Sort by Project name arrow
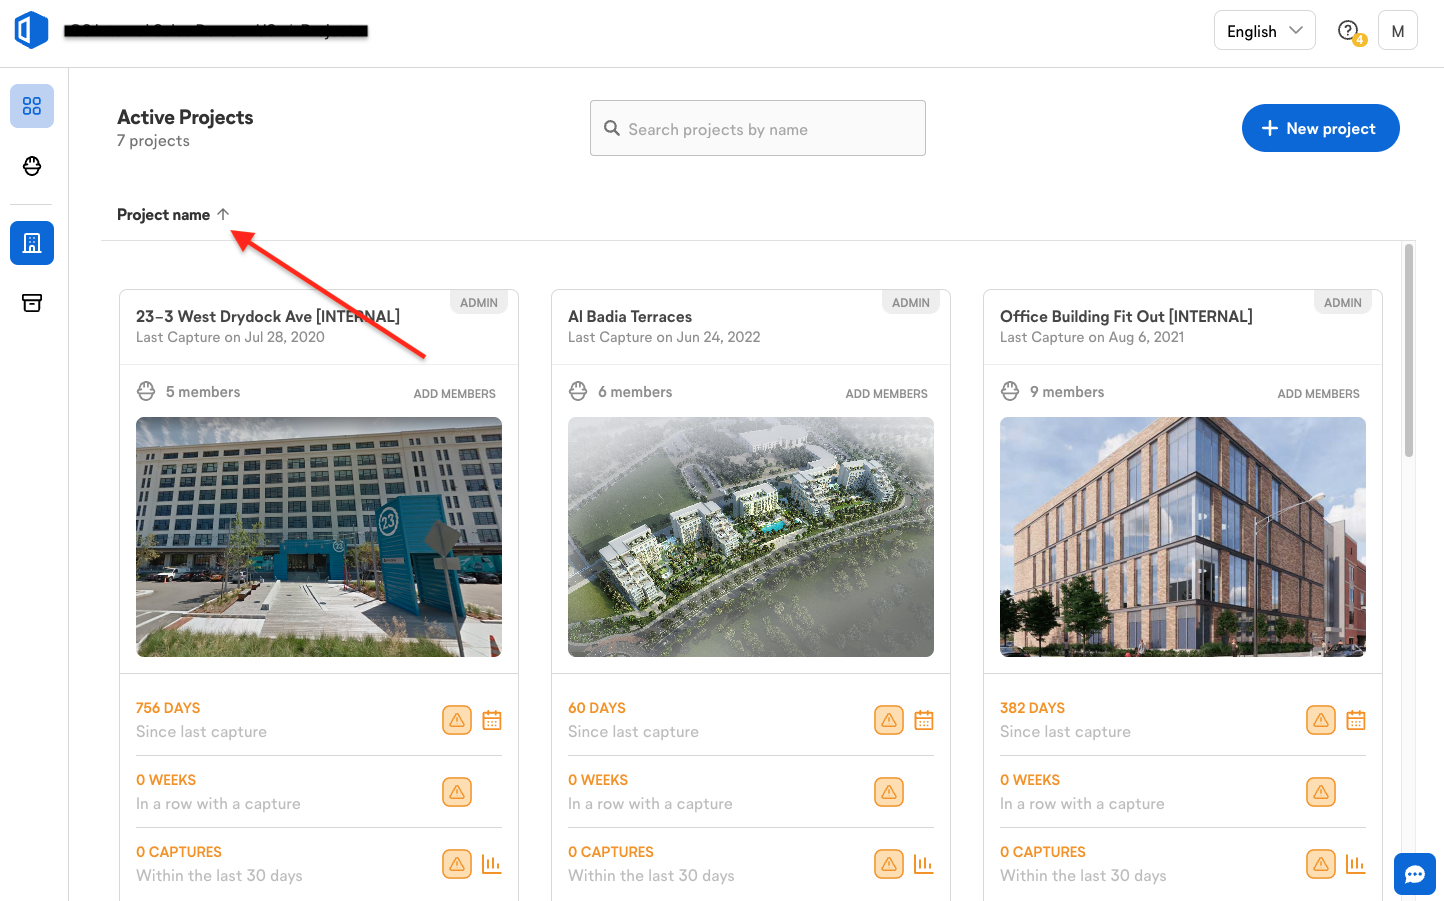 click(x=223, y=214)
